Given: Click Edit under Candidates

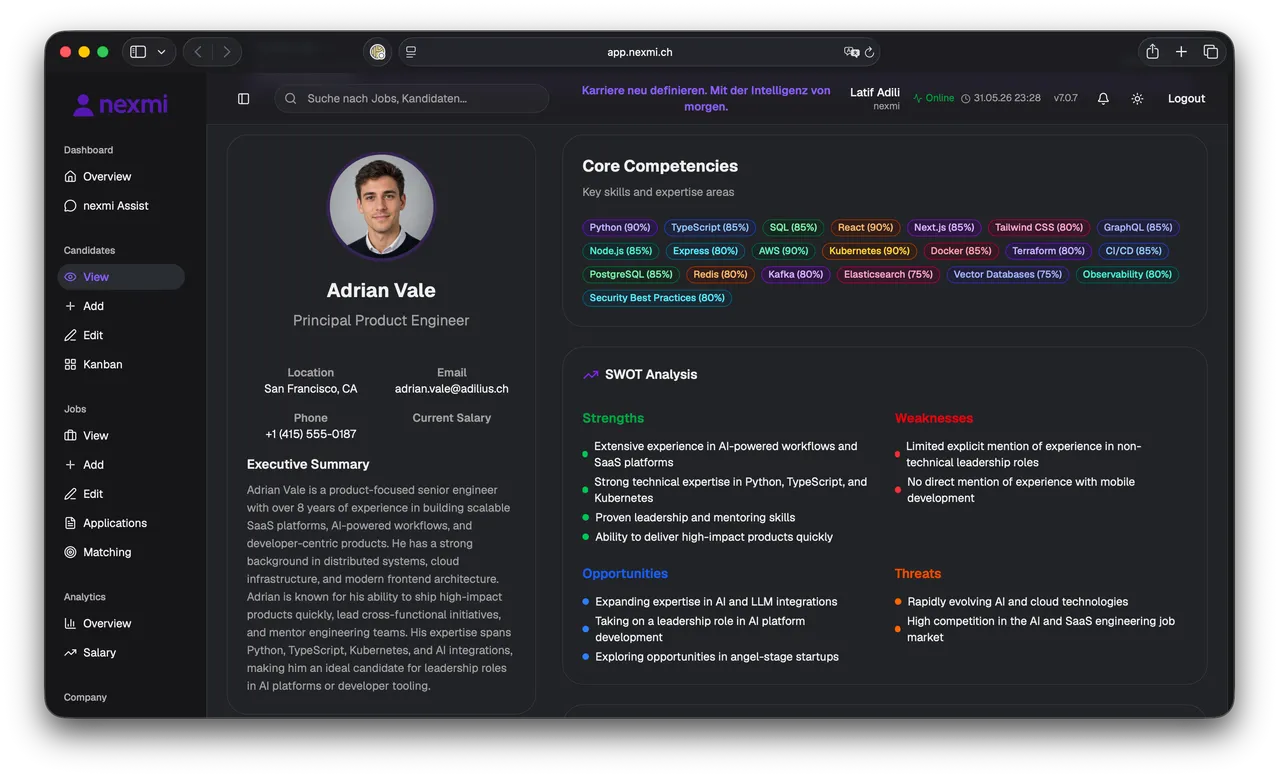Looking at the screenshot, I should click(121, 335).
